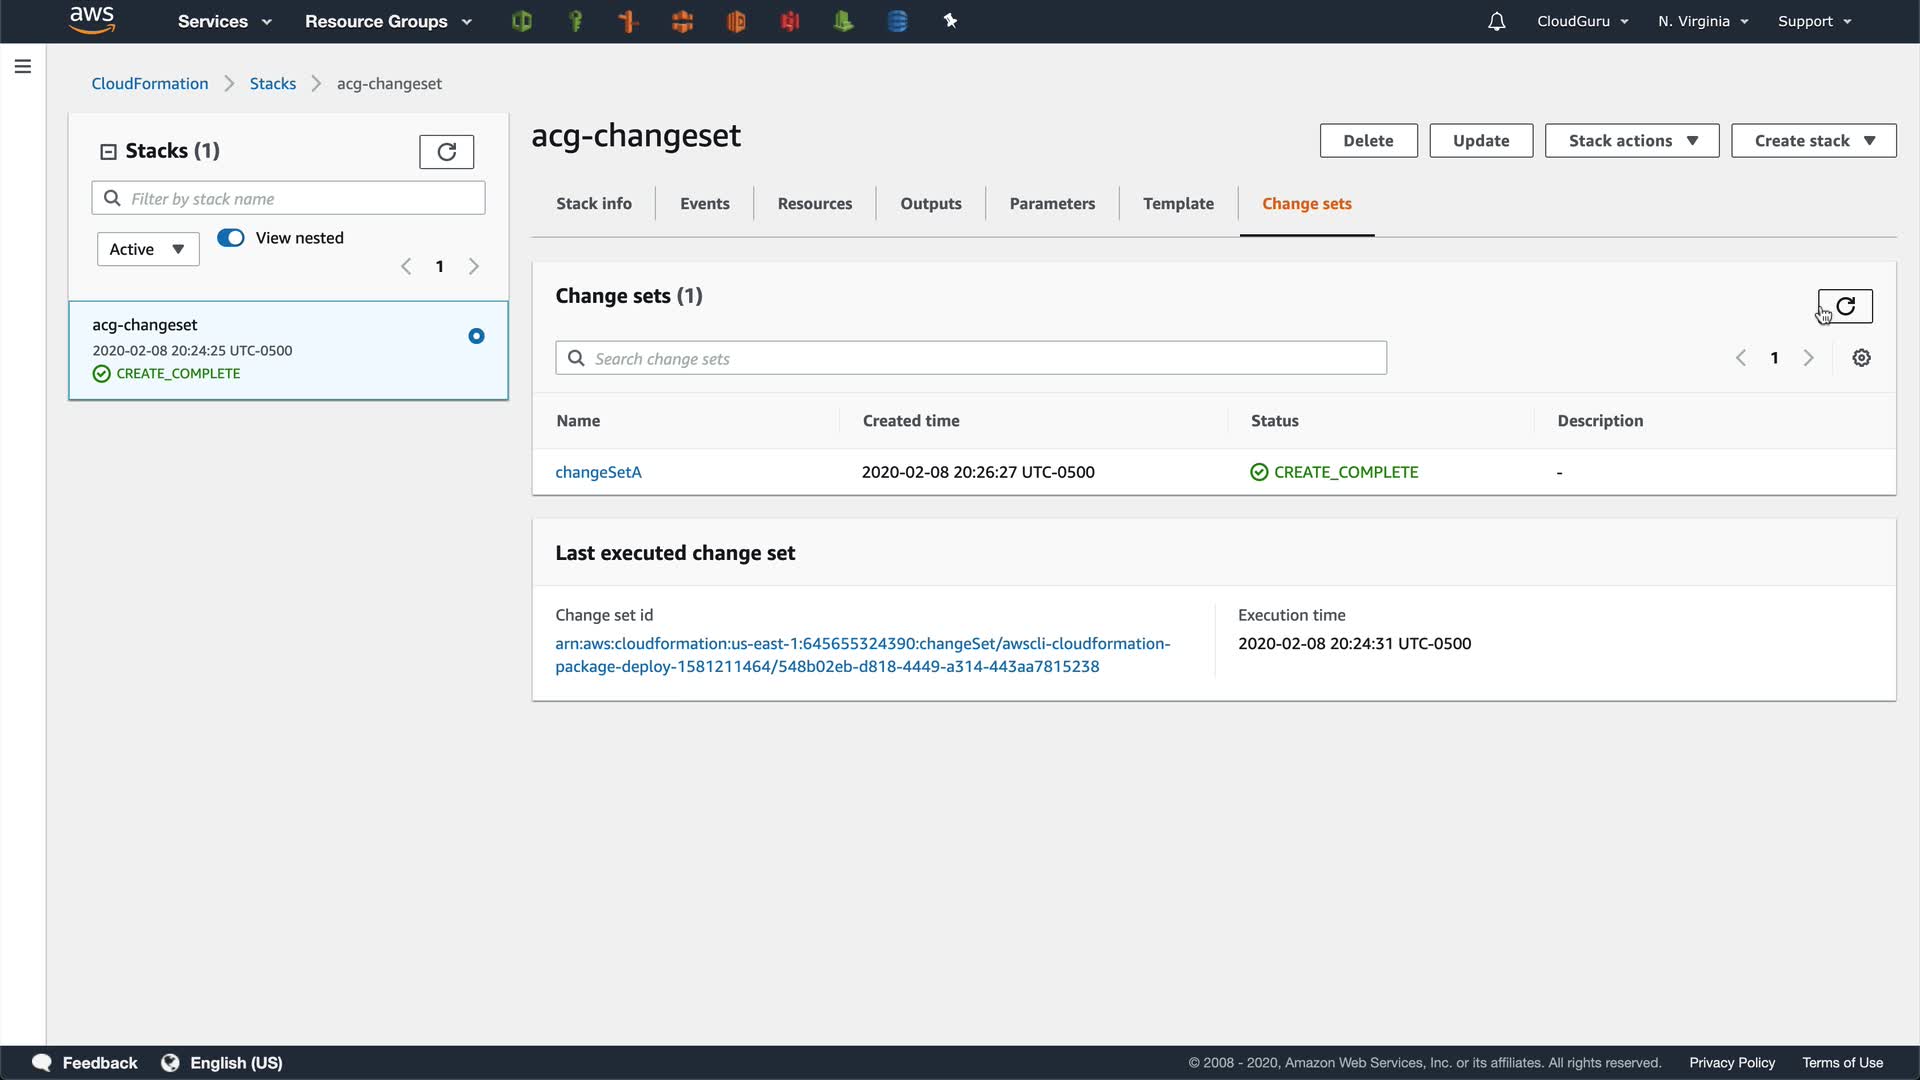The height and width of the screenshot is (1080, 1920).
Task: Click the green key IAM shortcut icon
Action: 575,21
